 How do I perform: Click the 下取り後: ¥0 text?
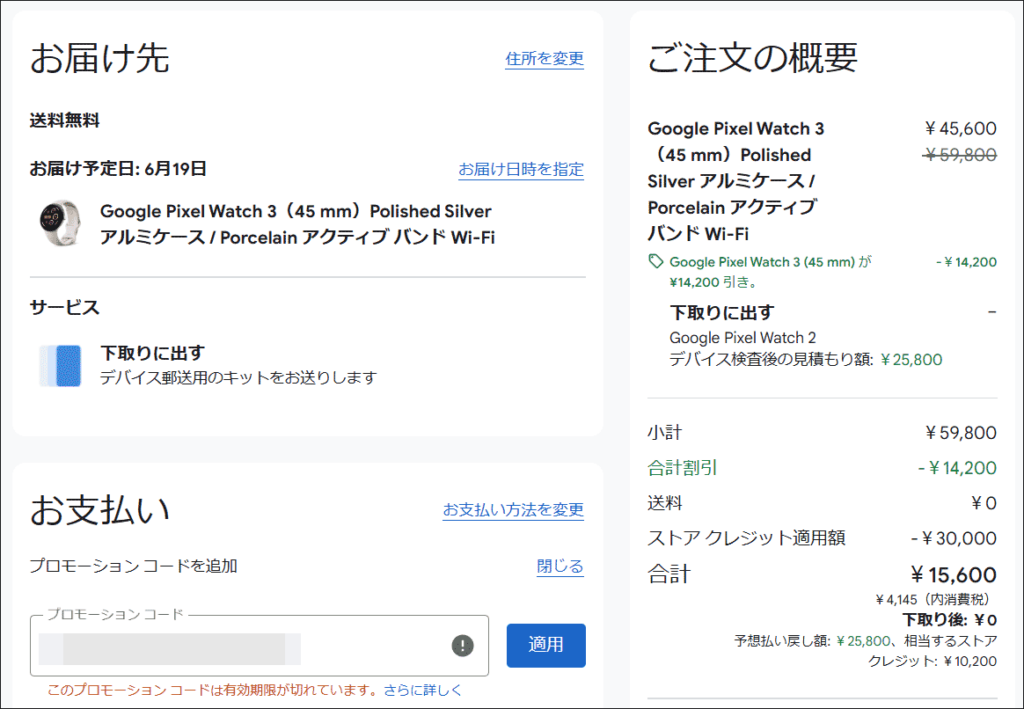click(x=950, y=620)
